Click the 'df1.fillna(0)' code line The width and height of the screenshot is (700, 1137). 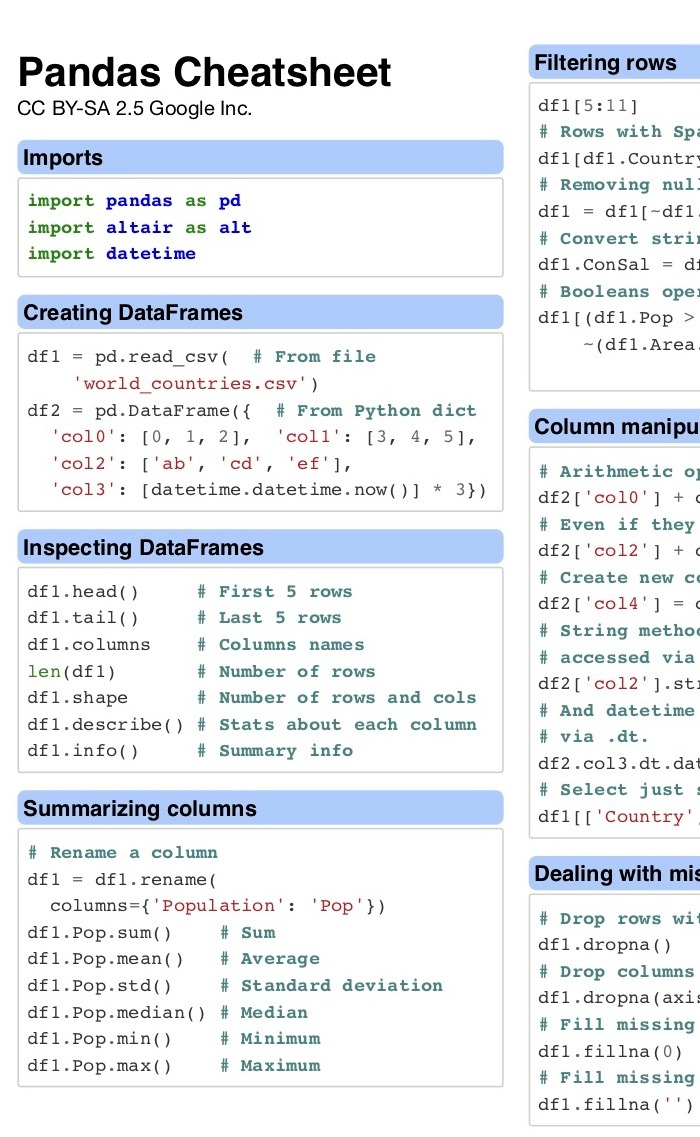611,1051
